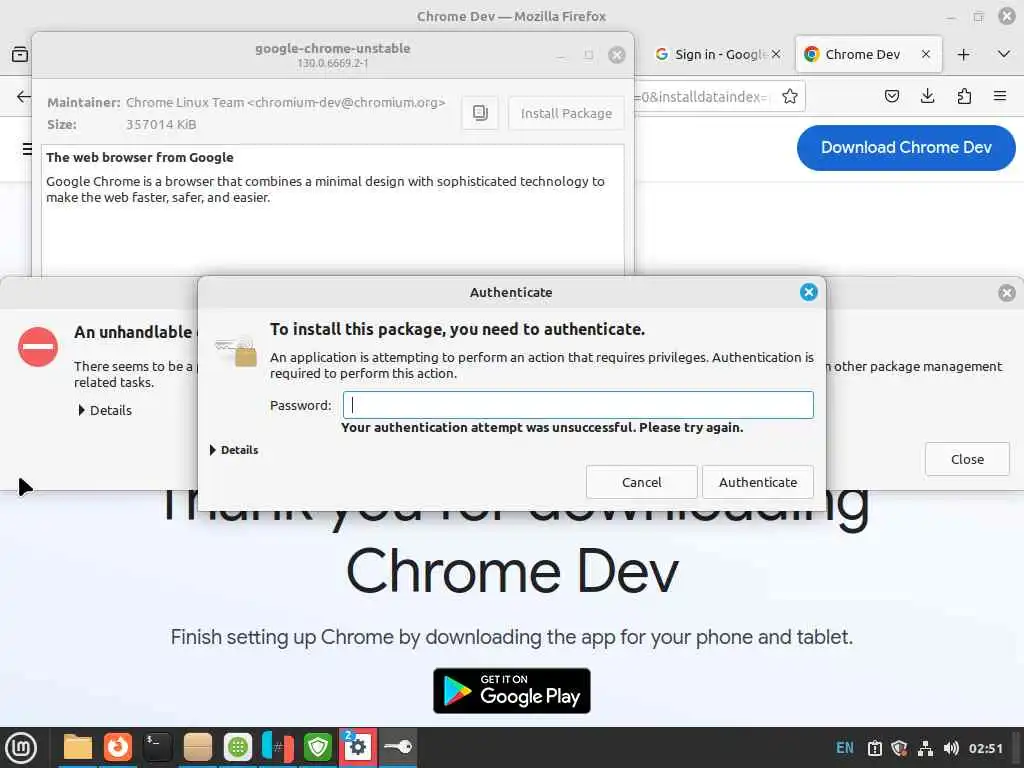Open the Linux Mint start menu
Screen dimensions: 1024x768
(x=21, y=748)
